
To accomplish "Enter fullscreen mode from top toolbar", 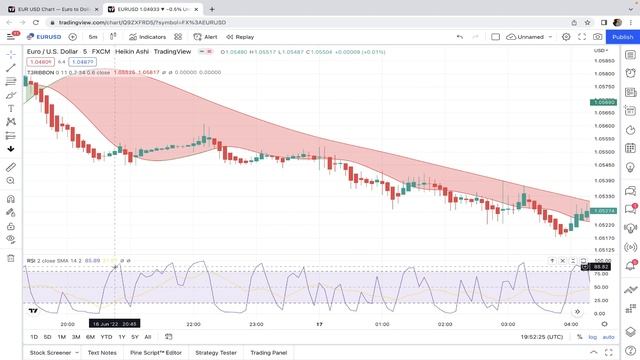I will point(582,37).
